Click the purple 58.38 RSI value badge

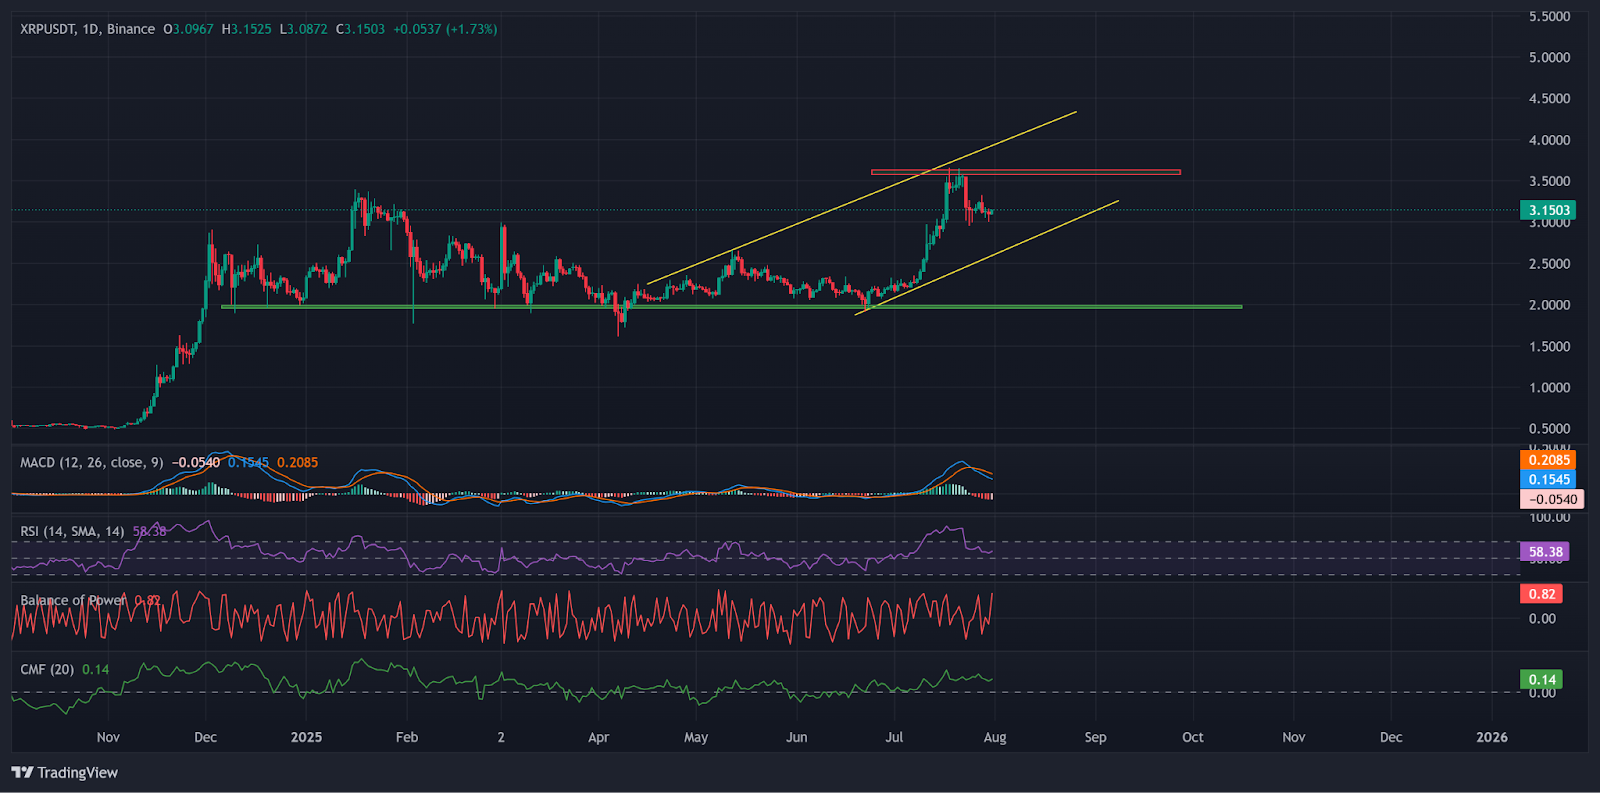(1545, 552)
